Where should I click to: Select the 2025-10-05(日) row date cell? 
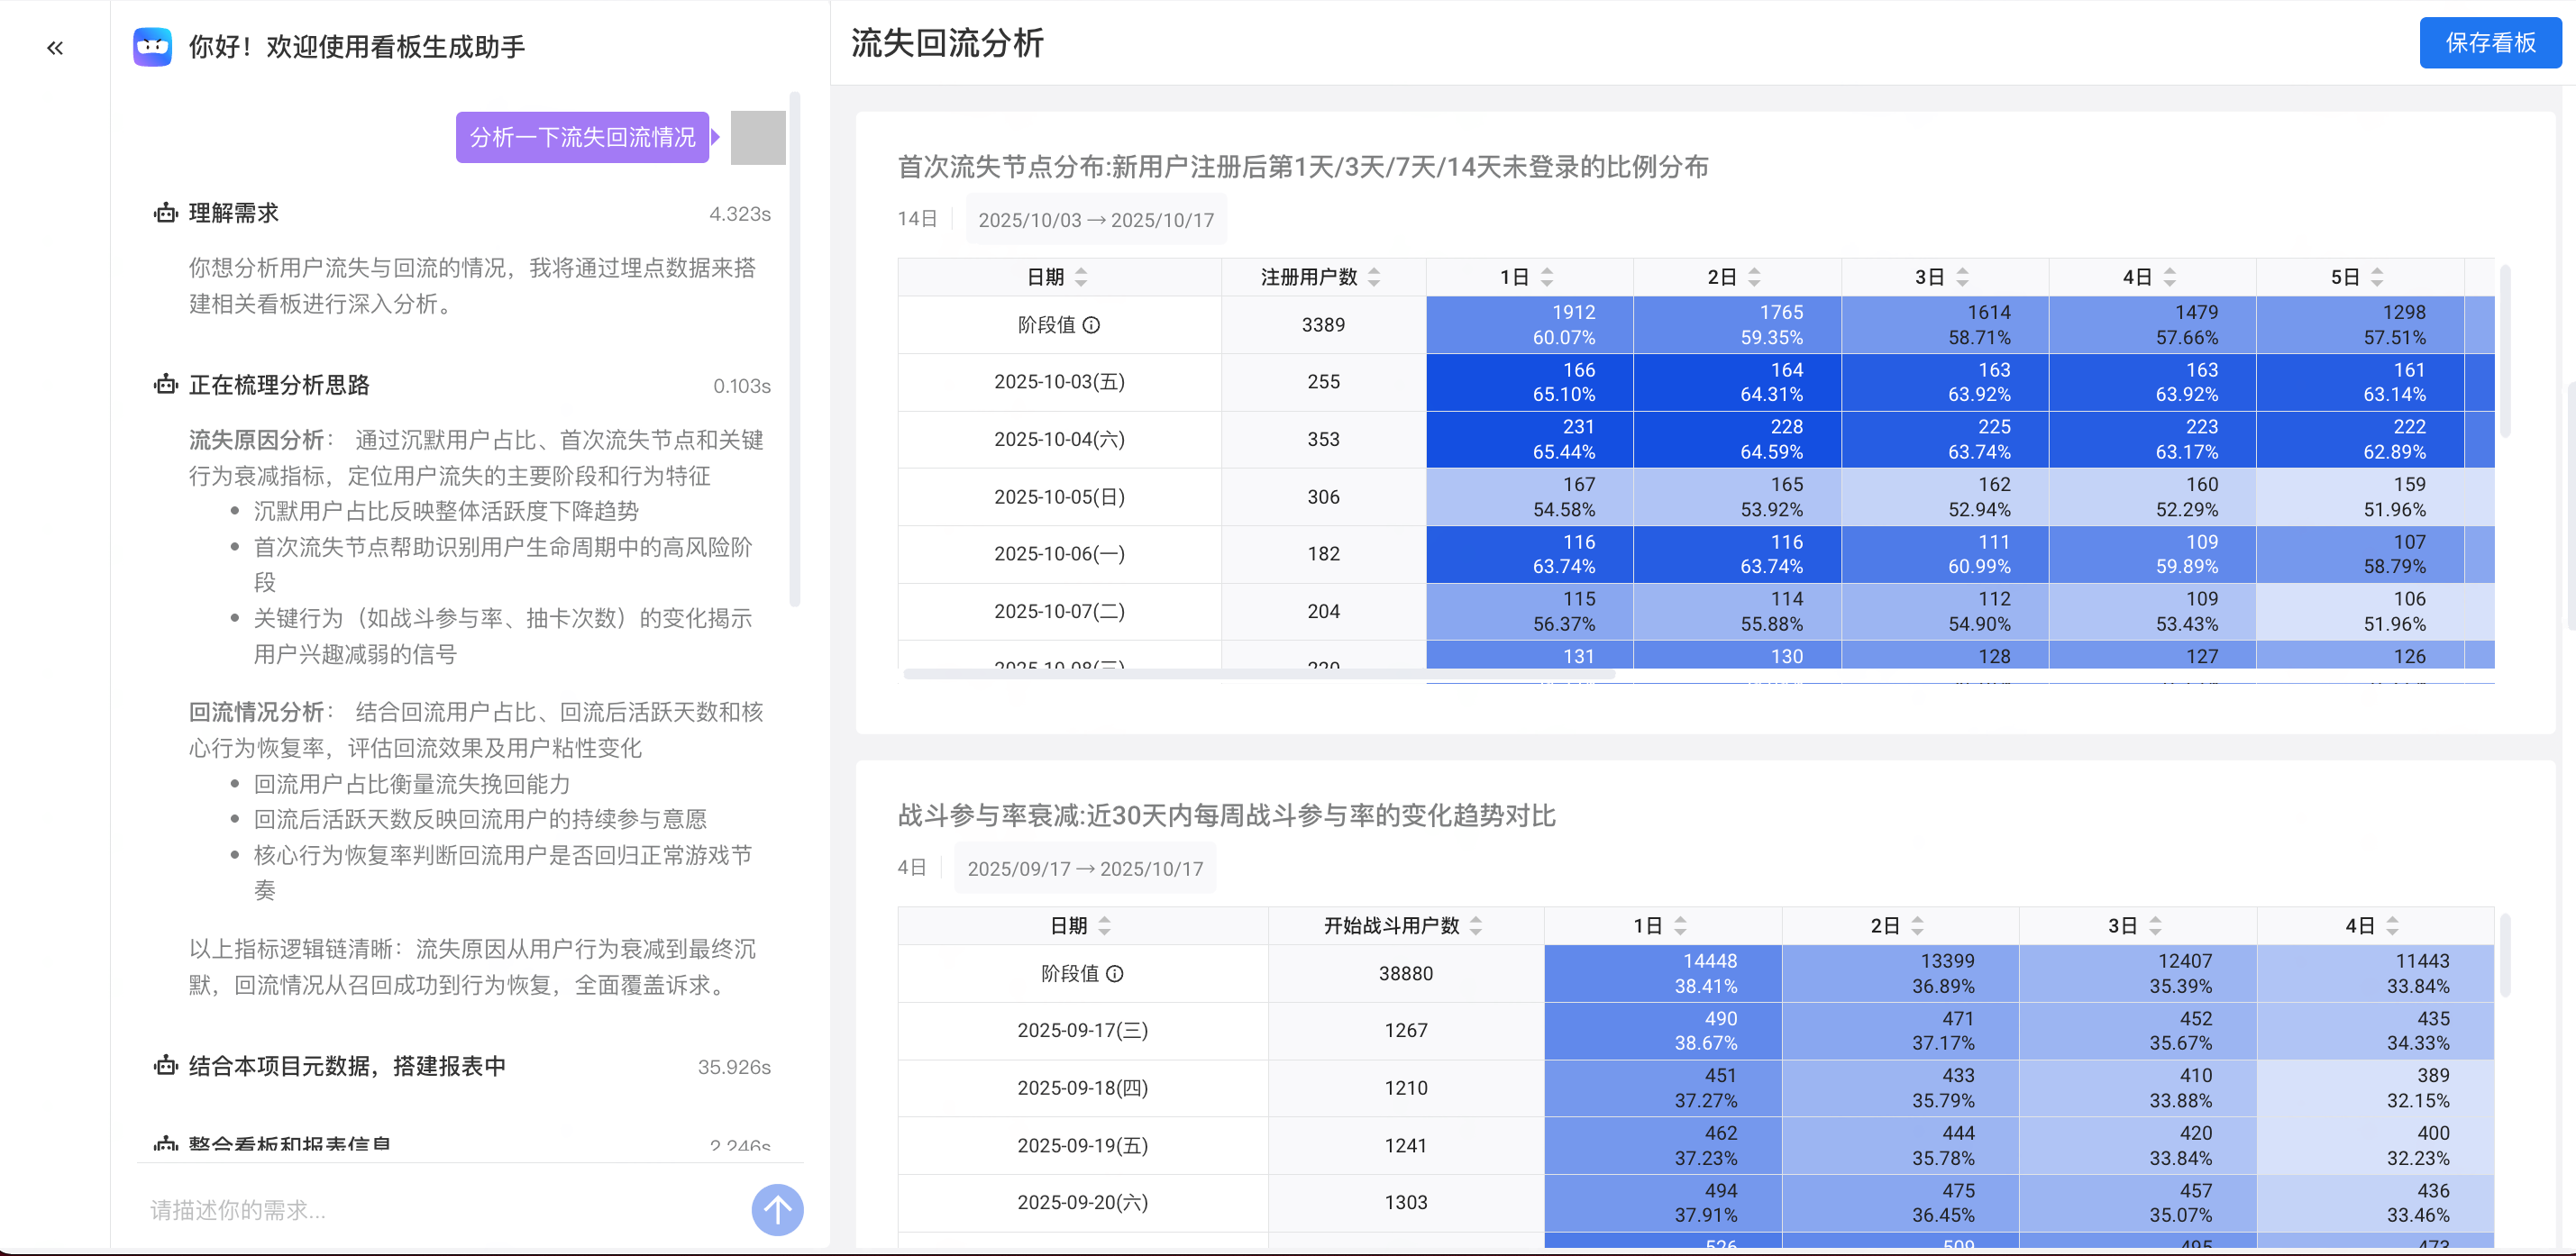(x=1059, y=497)
